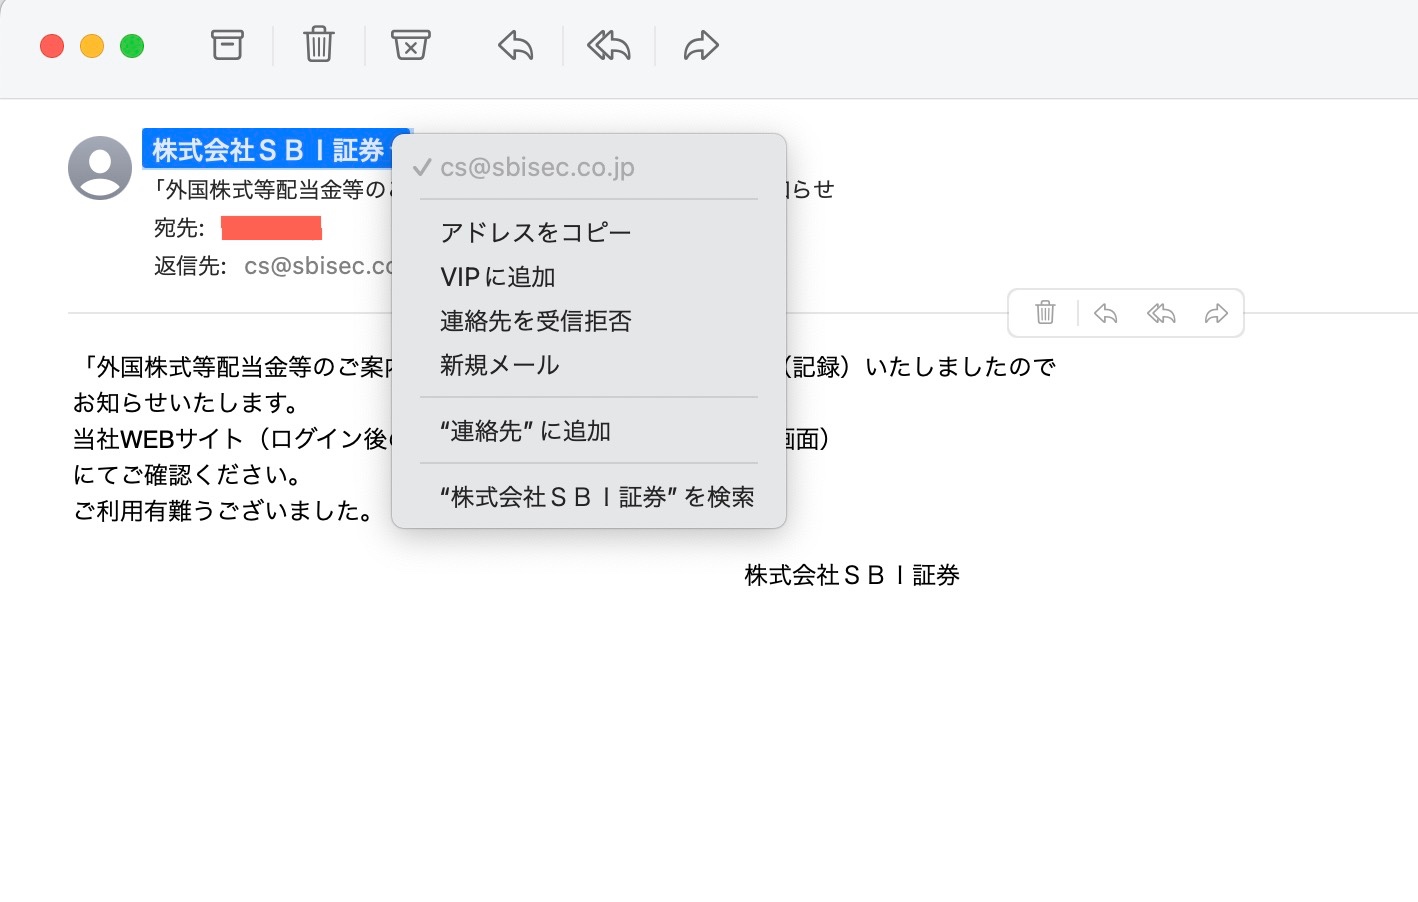The height and width of the screenshot is (902, 1418).
Task: Click the small trash icon in message header
Action: pos(1045,313)
